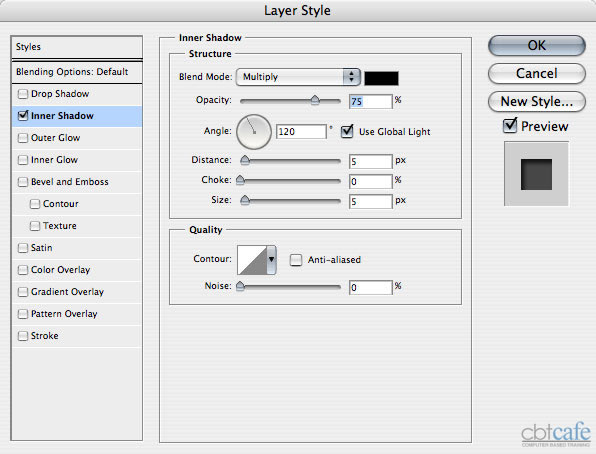Toggle the Use Global Light checkbox
This screenshot has height=454, width=596.
(347, 132)
